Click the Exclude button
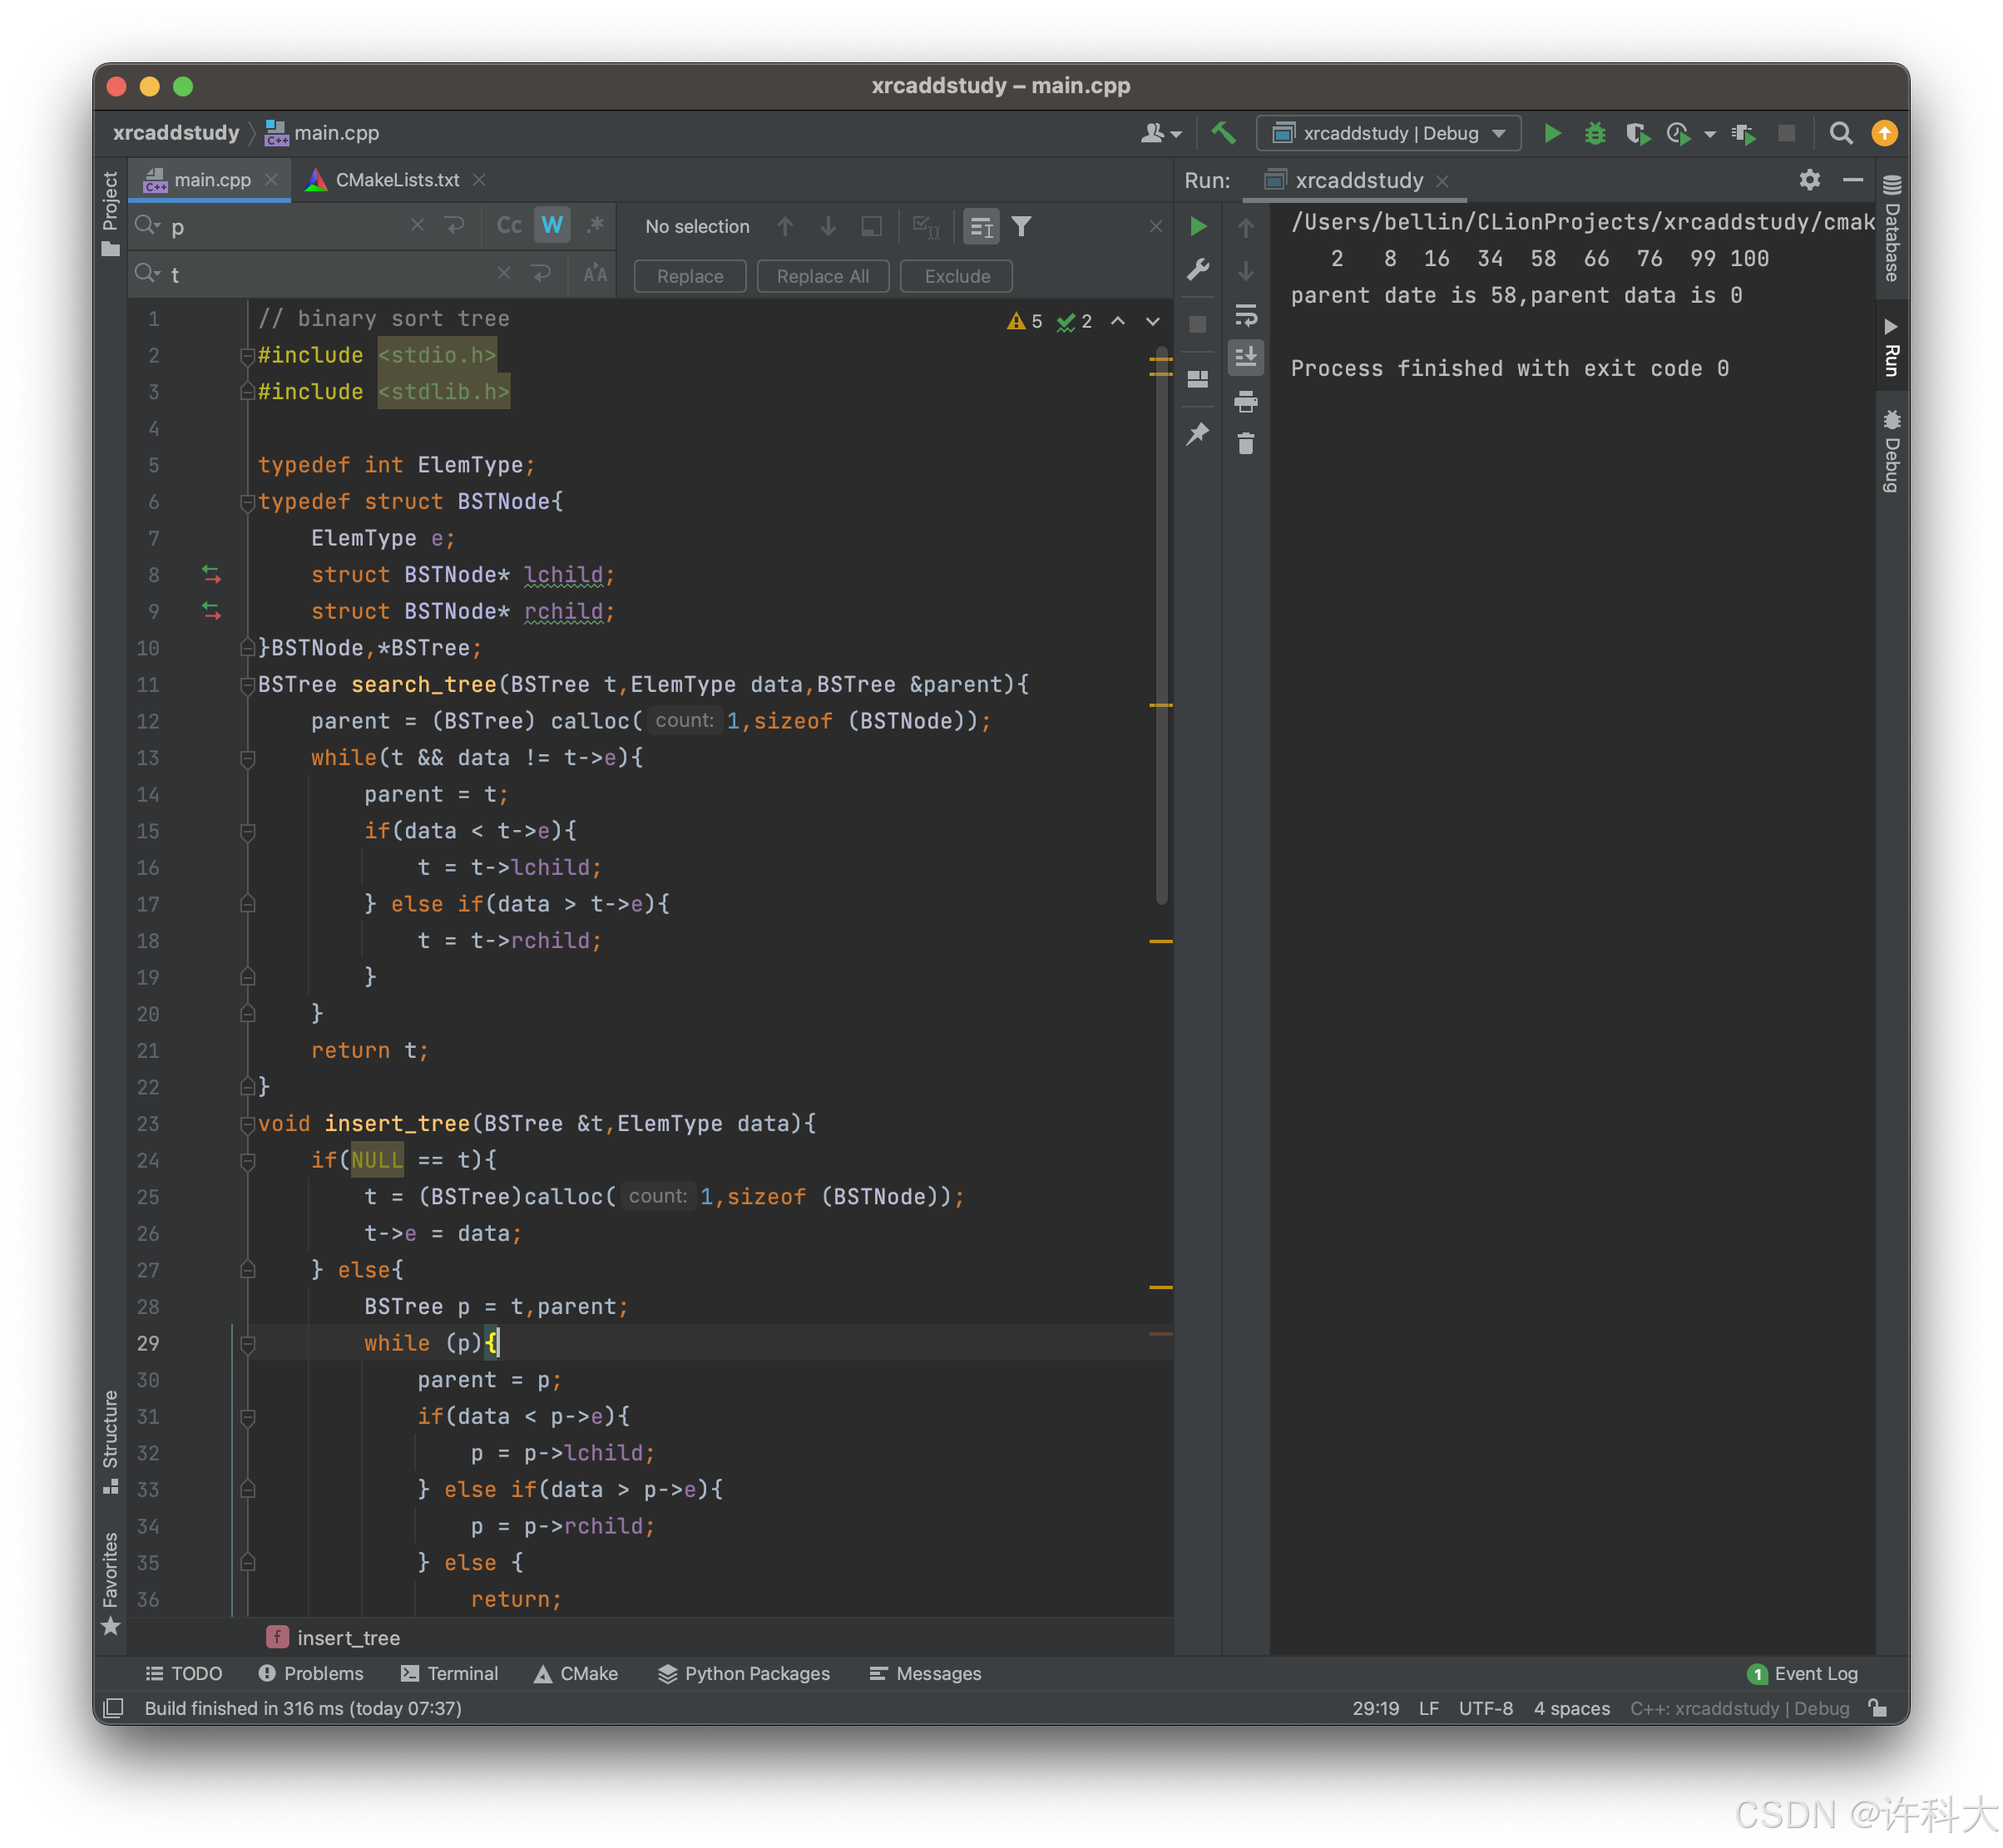This screenshot has width=2003, height=1848. (956, 276)
